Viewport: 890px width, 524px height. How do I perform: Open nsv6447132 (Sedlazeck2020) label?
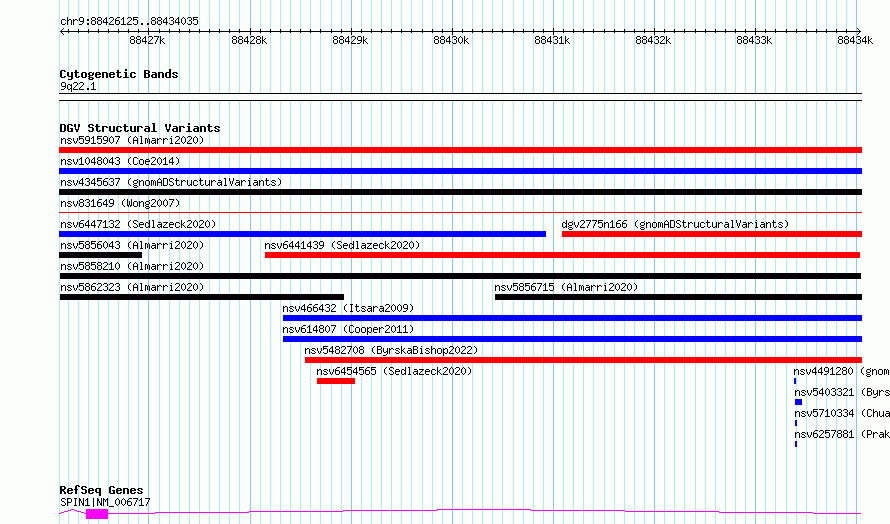pyautogui.click(x=138, y=224)
